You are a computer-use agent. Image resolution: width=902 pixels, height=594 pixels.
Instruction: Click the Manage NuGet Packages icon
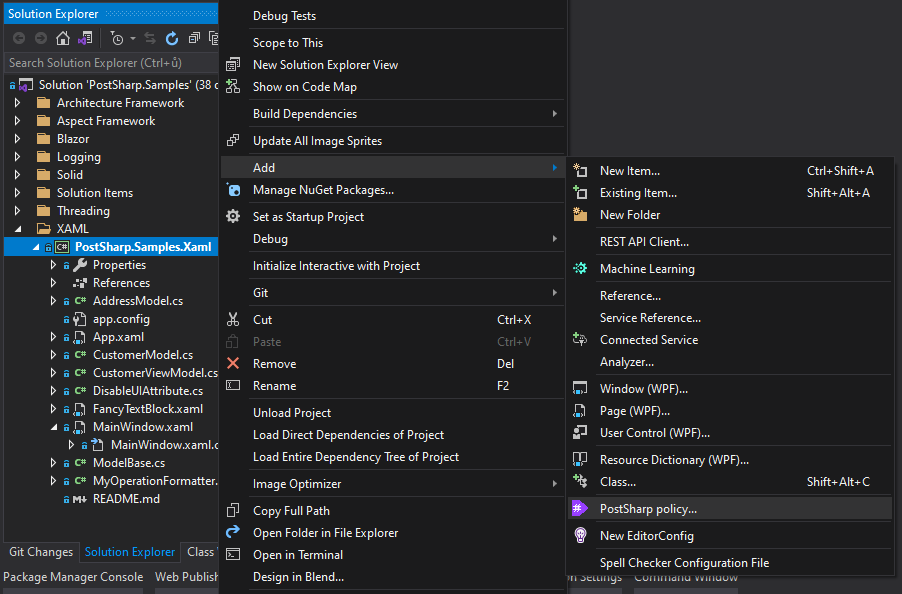point(233,190)
